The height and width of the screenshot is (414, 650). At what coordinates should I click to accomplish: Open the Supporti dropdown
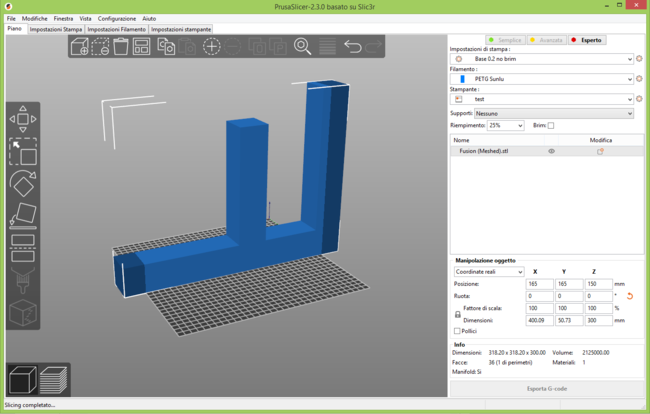tap(553, 113)
